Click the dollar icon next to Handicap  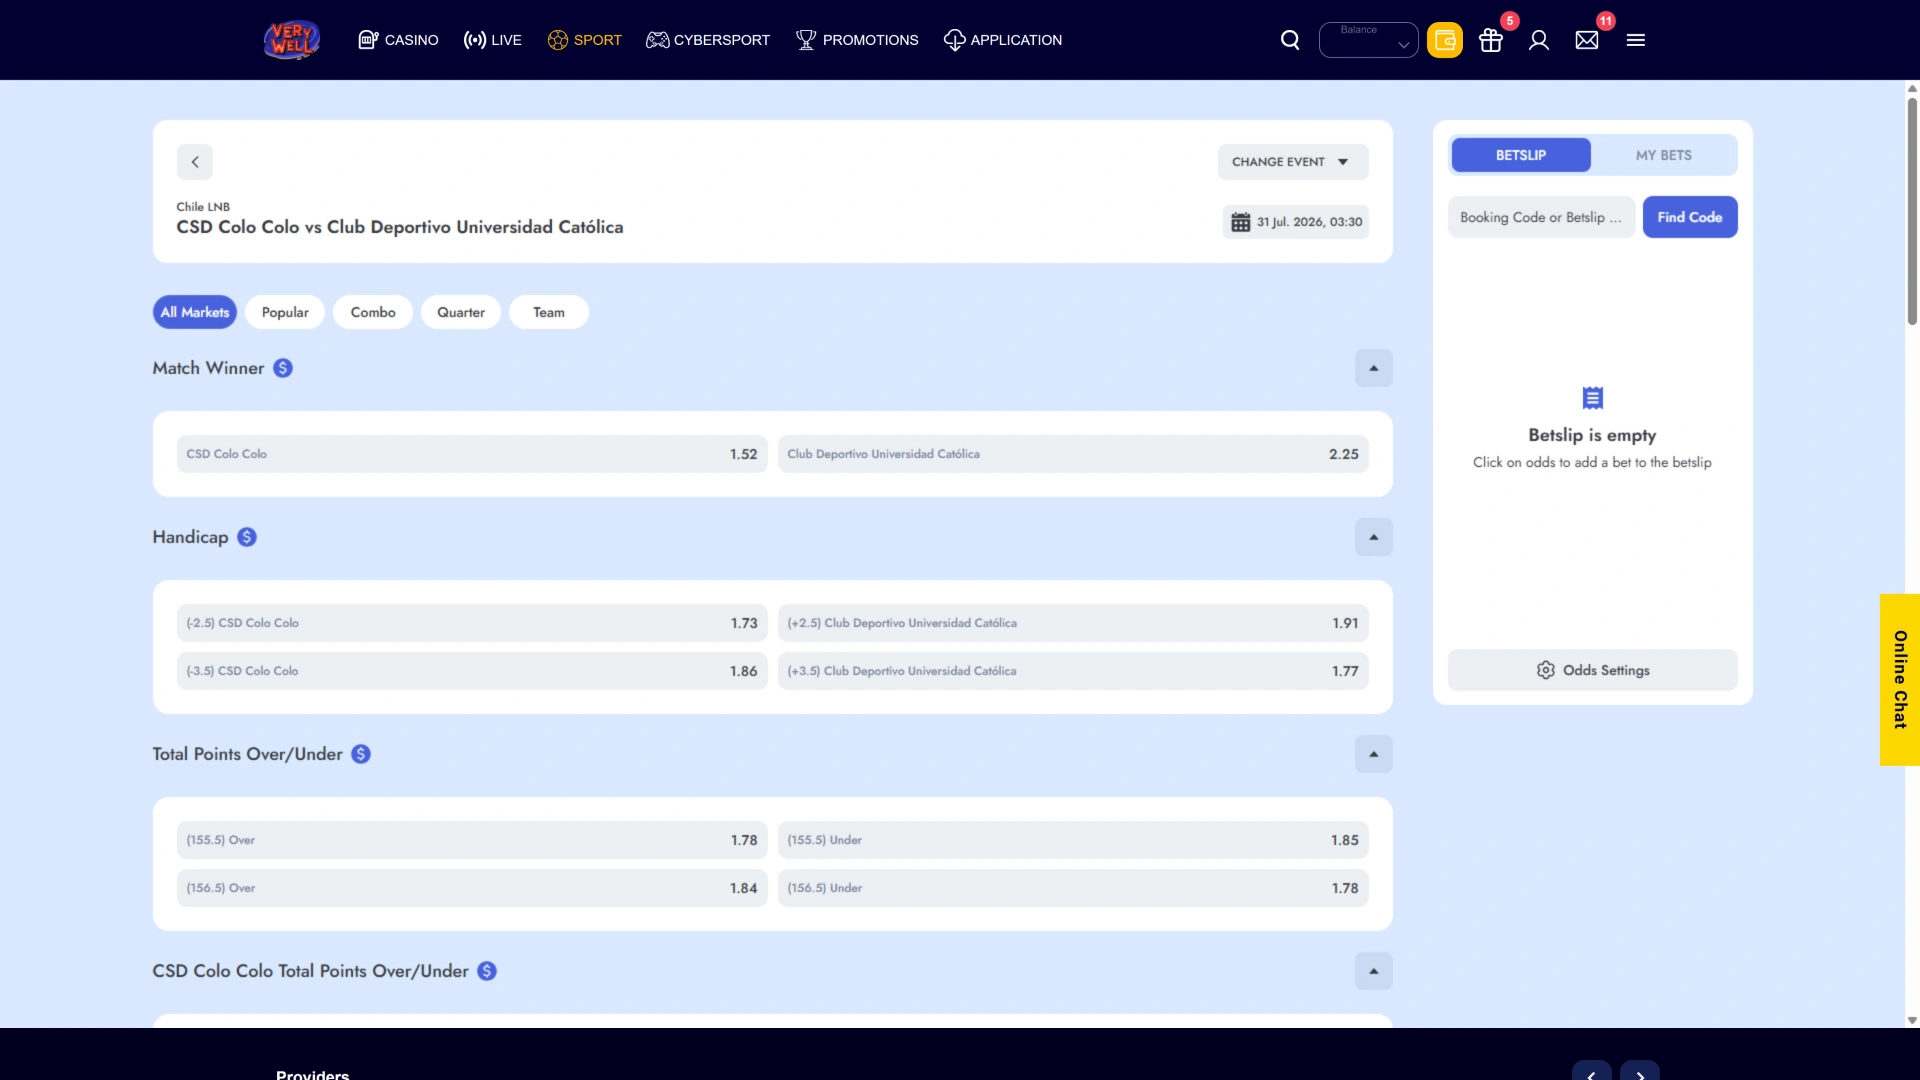click(247, 537)
